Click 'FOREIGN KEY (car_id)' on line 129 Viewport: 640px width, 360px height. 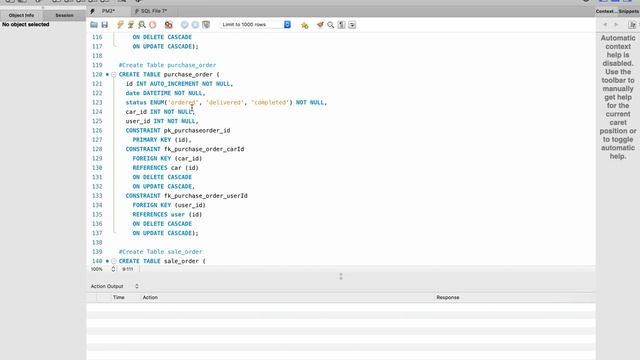tap(167, 159)
